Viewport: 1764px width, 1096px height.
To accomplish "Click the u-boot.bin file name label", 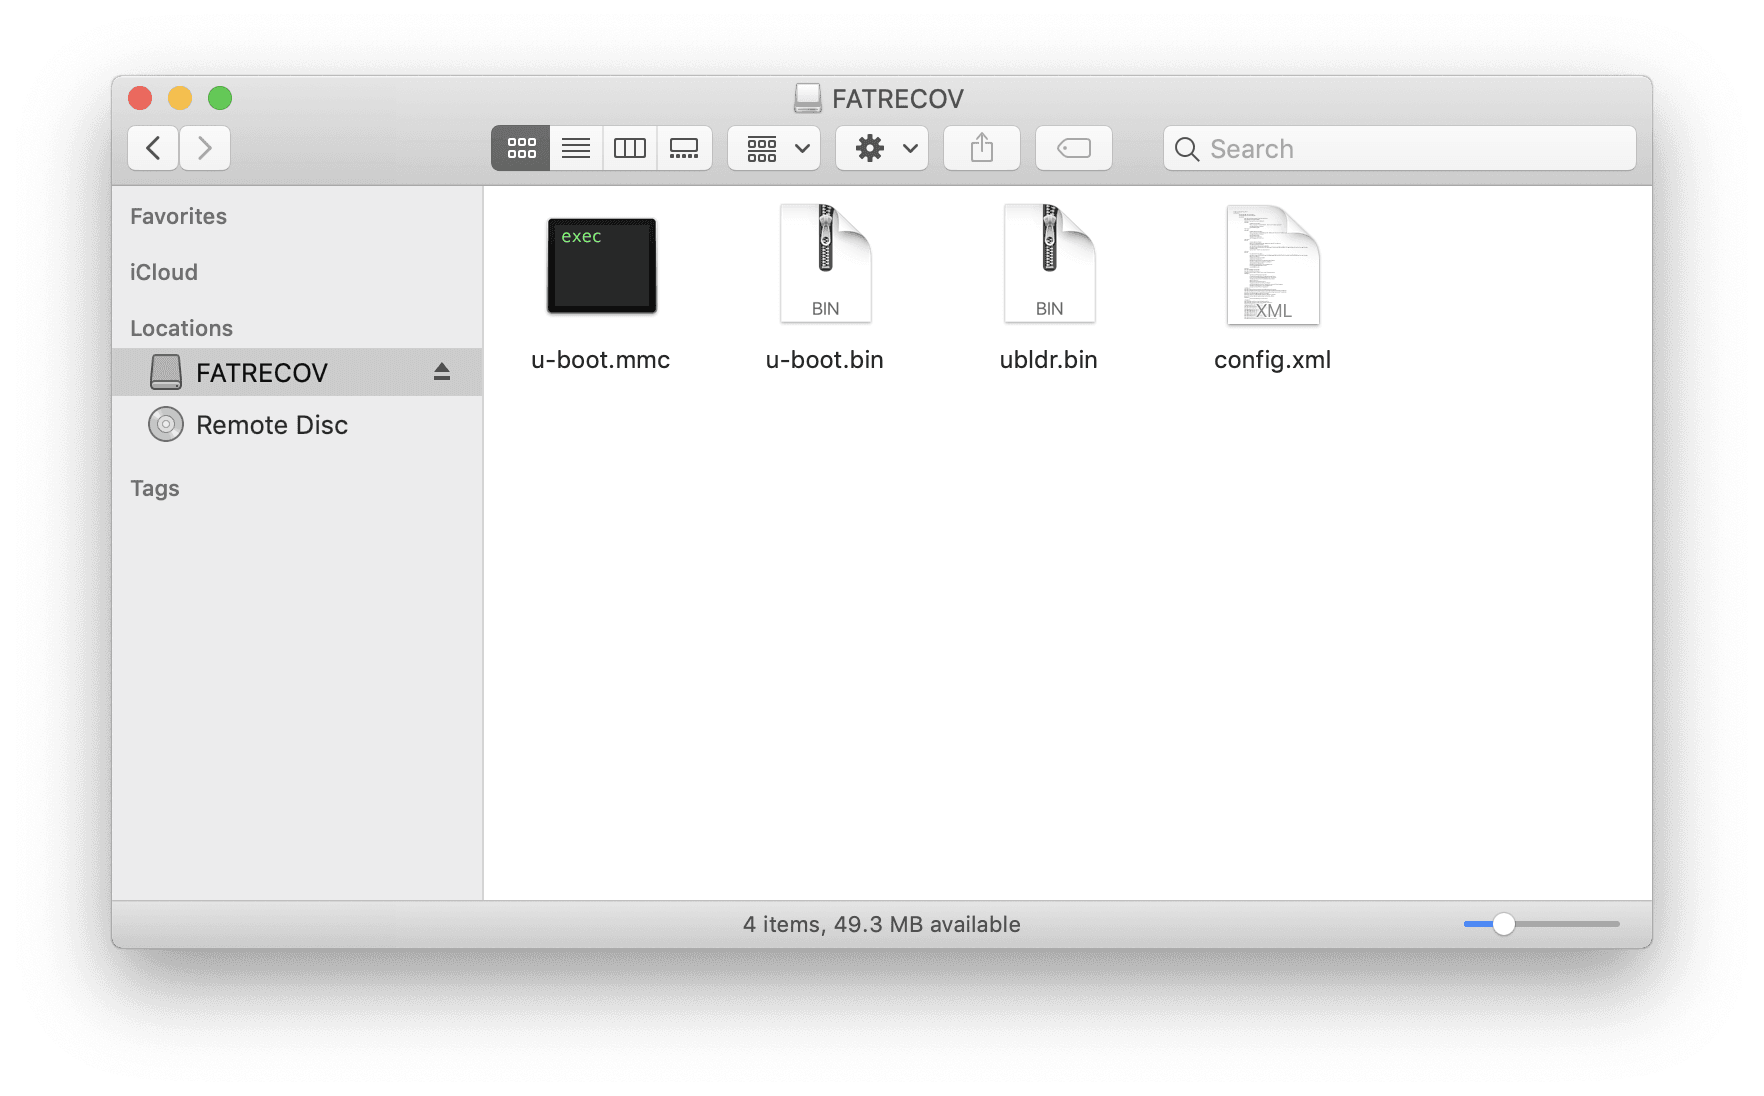I will (x=825, y=360).
